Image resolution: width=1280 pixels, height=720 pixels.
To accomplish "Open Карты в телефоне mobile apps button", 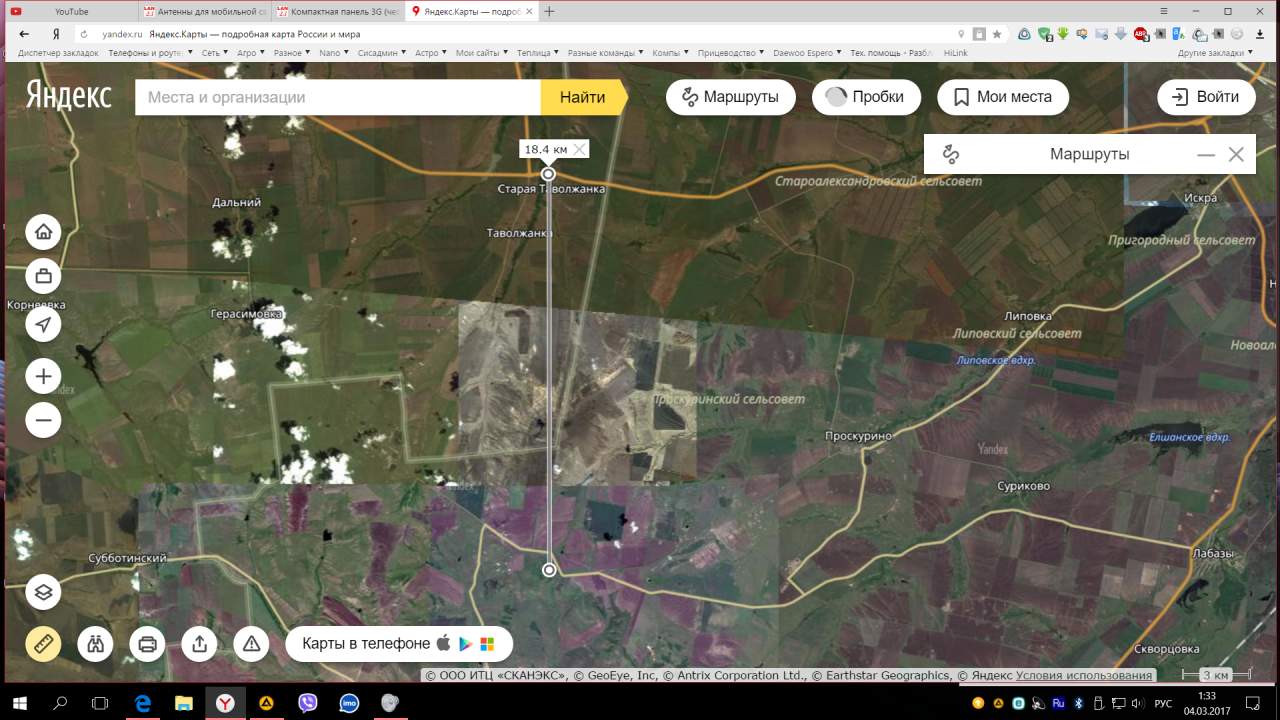I will (x=399, y=644).
